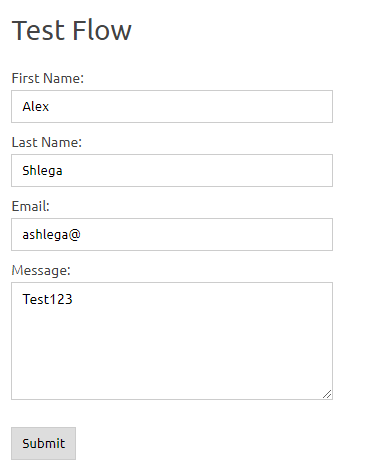Place cursor on the text "Shlega"
This screenshot has width=377, height=472.
[42, 171]
